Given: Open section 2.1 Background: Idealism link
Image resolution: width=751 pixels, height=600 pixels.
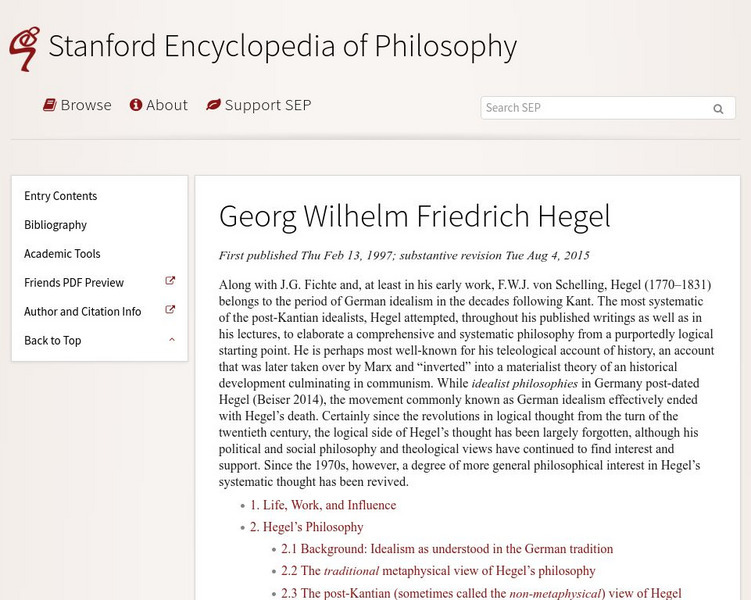Looking at the screenshot, I should 447,549.
